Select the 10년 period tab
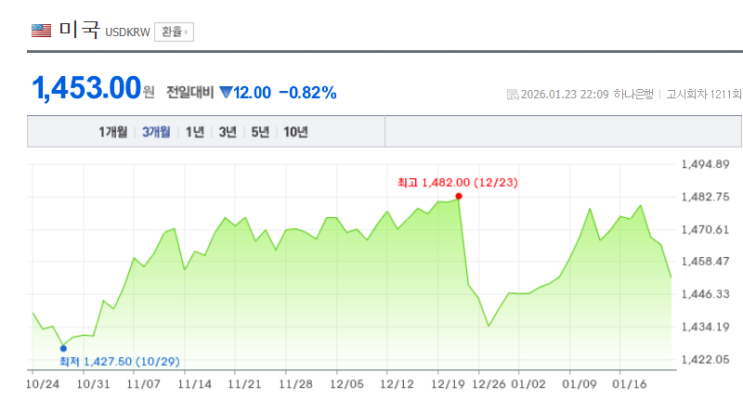Viewport: 743px width, 398px height. pyautogui.click(x=296, y=132)
